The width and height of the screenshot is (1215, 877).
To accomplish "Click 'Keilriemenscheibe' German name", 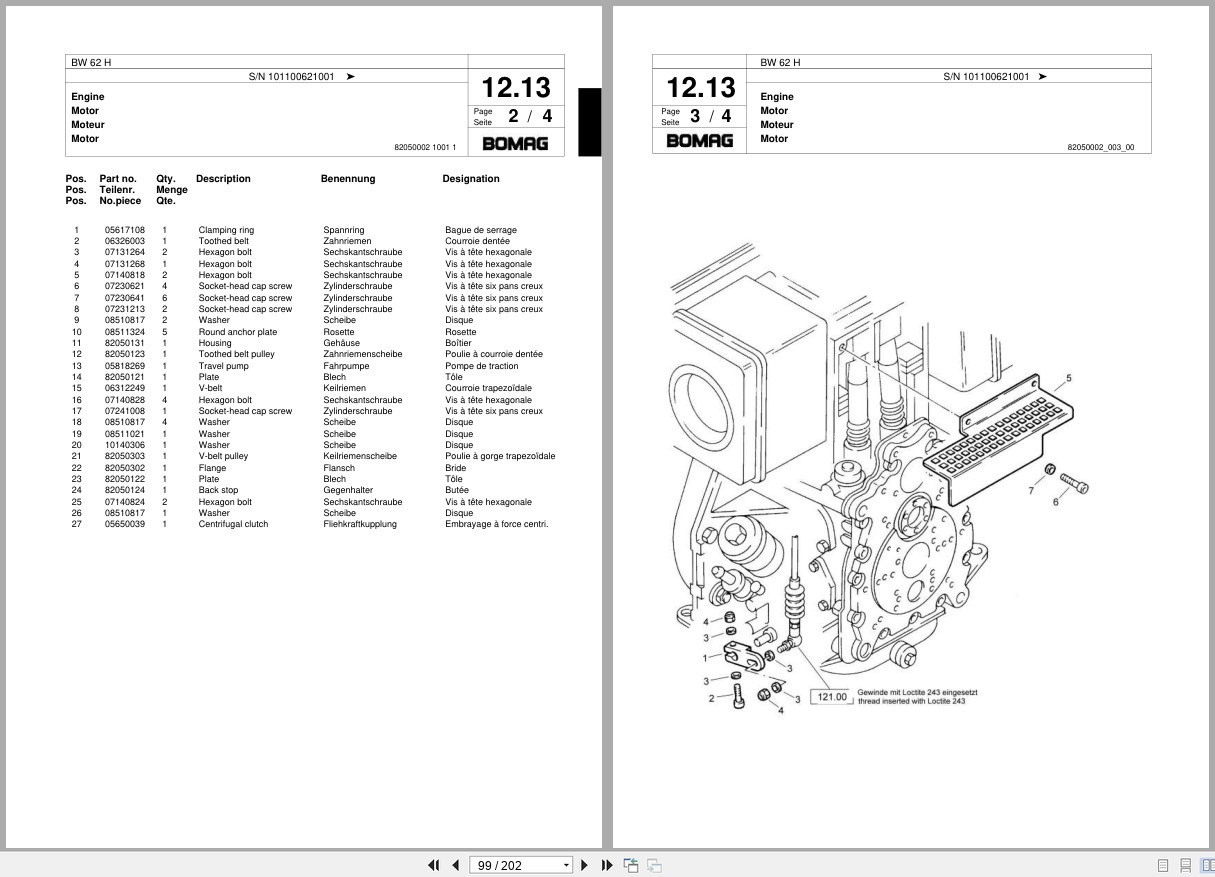I will (x=360, y=456).
